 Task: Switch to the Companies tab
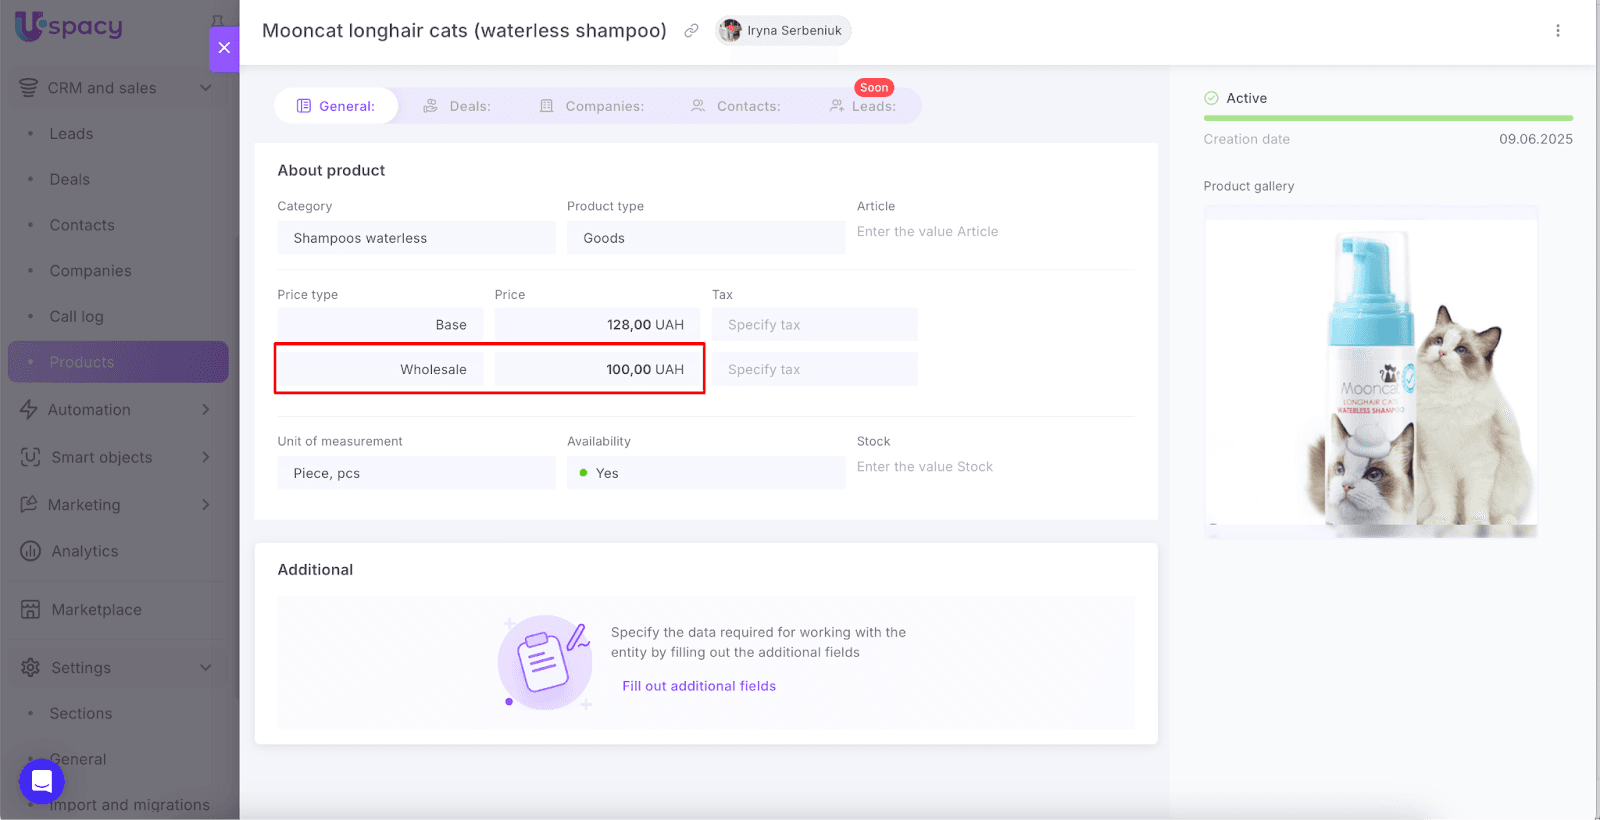[x=592, y=106]
